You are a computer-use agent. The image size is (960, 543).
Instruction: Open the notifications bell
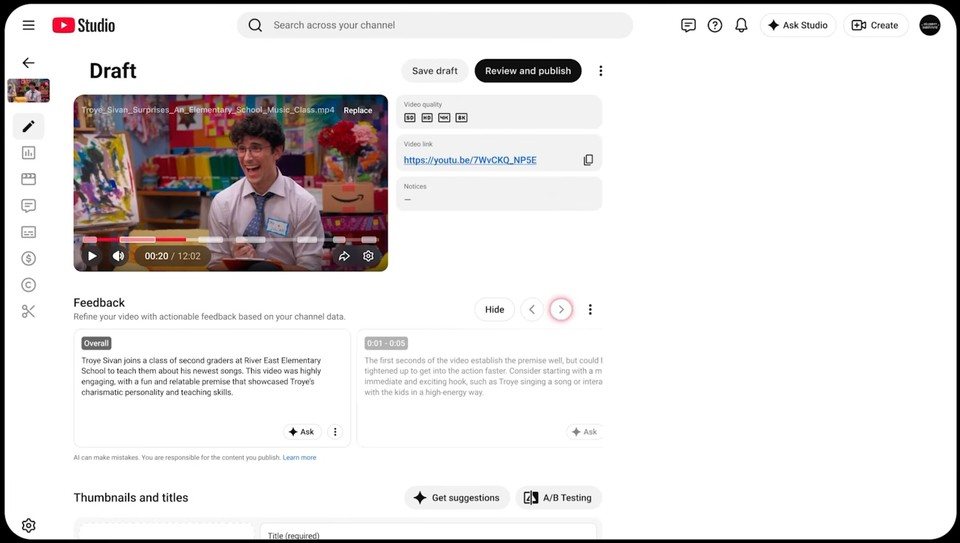tap(741, 25)
